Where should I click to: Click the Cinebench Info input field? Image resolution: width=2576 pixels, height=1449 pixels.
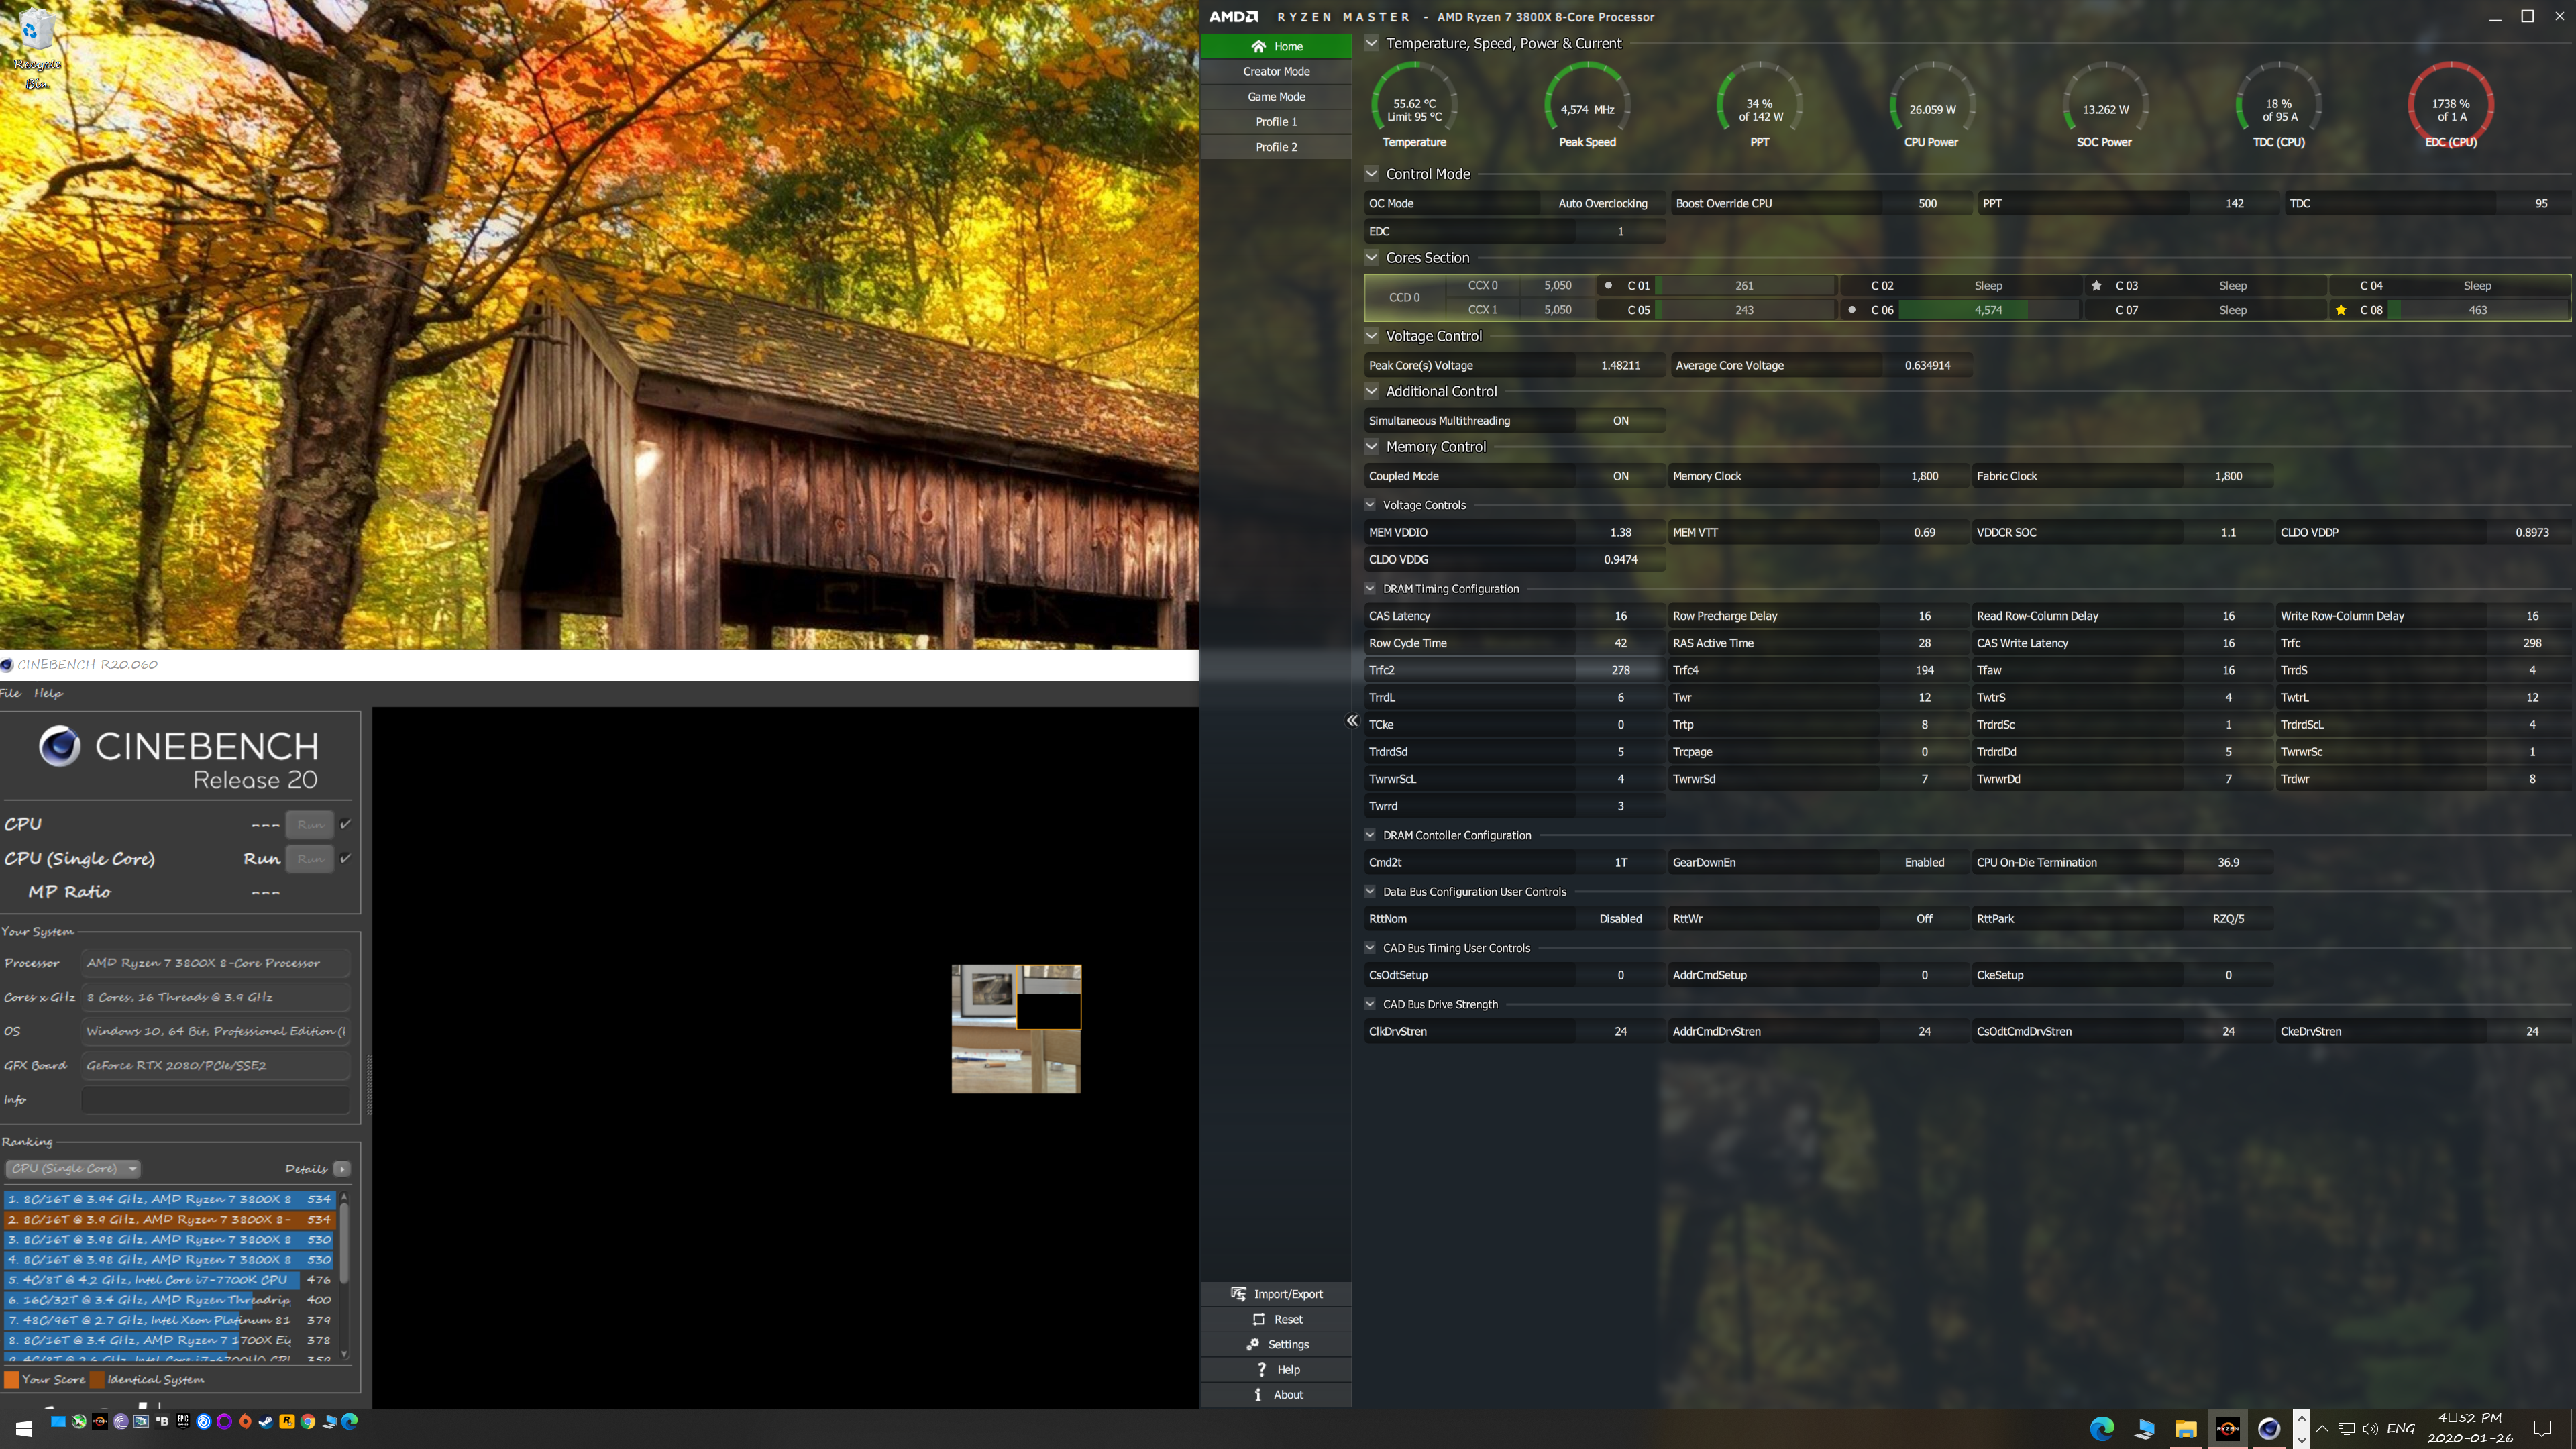216,1100
